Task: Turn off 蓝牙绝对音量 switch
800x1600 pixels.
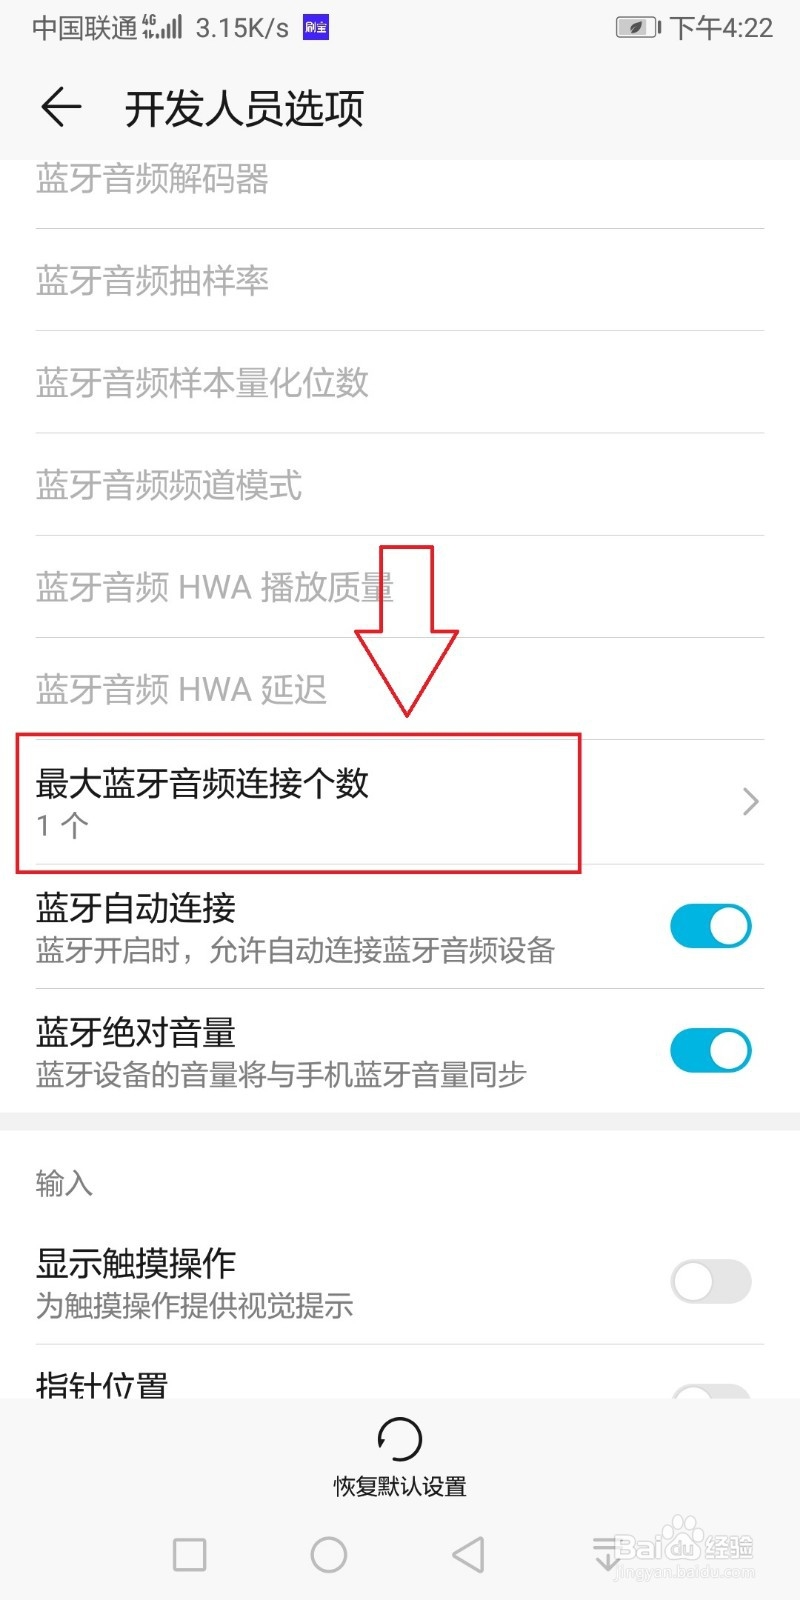Action: [710, 1050]
